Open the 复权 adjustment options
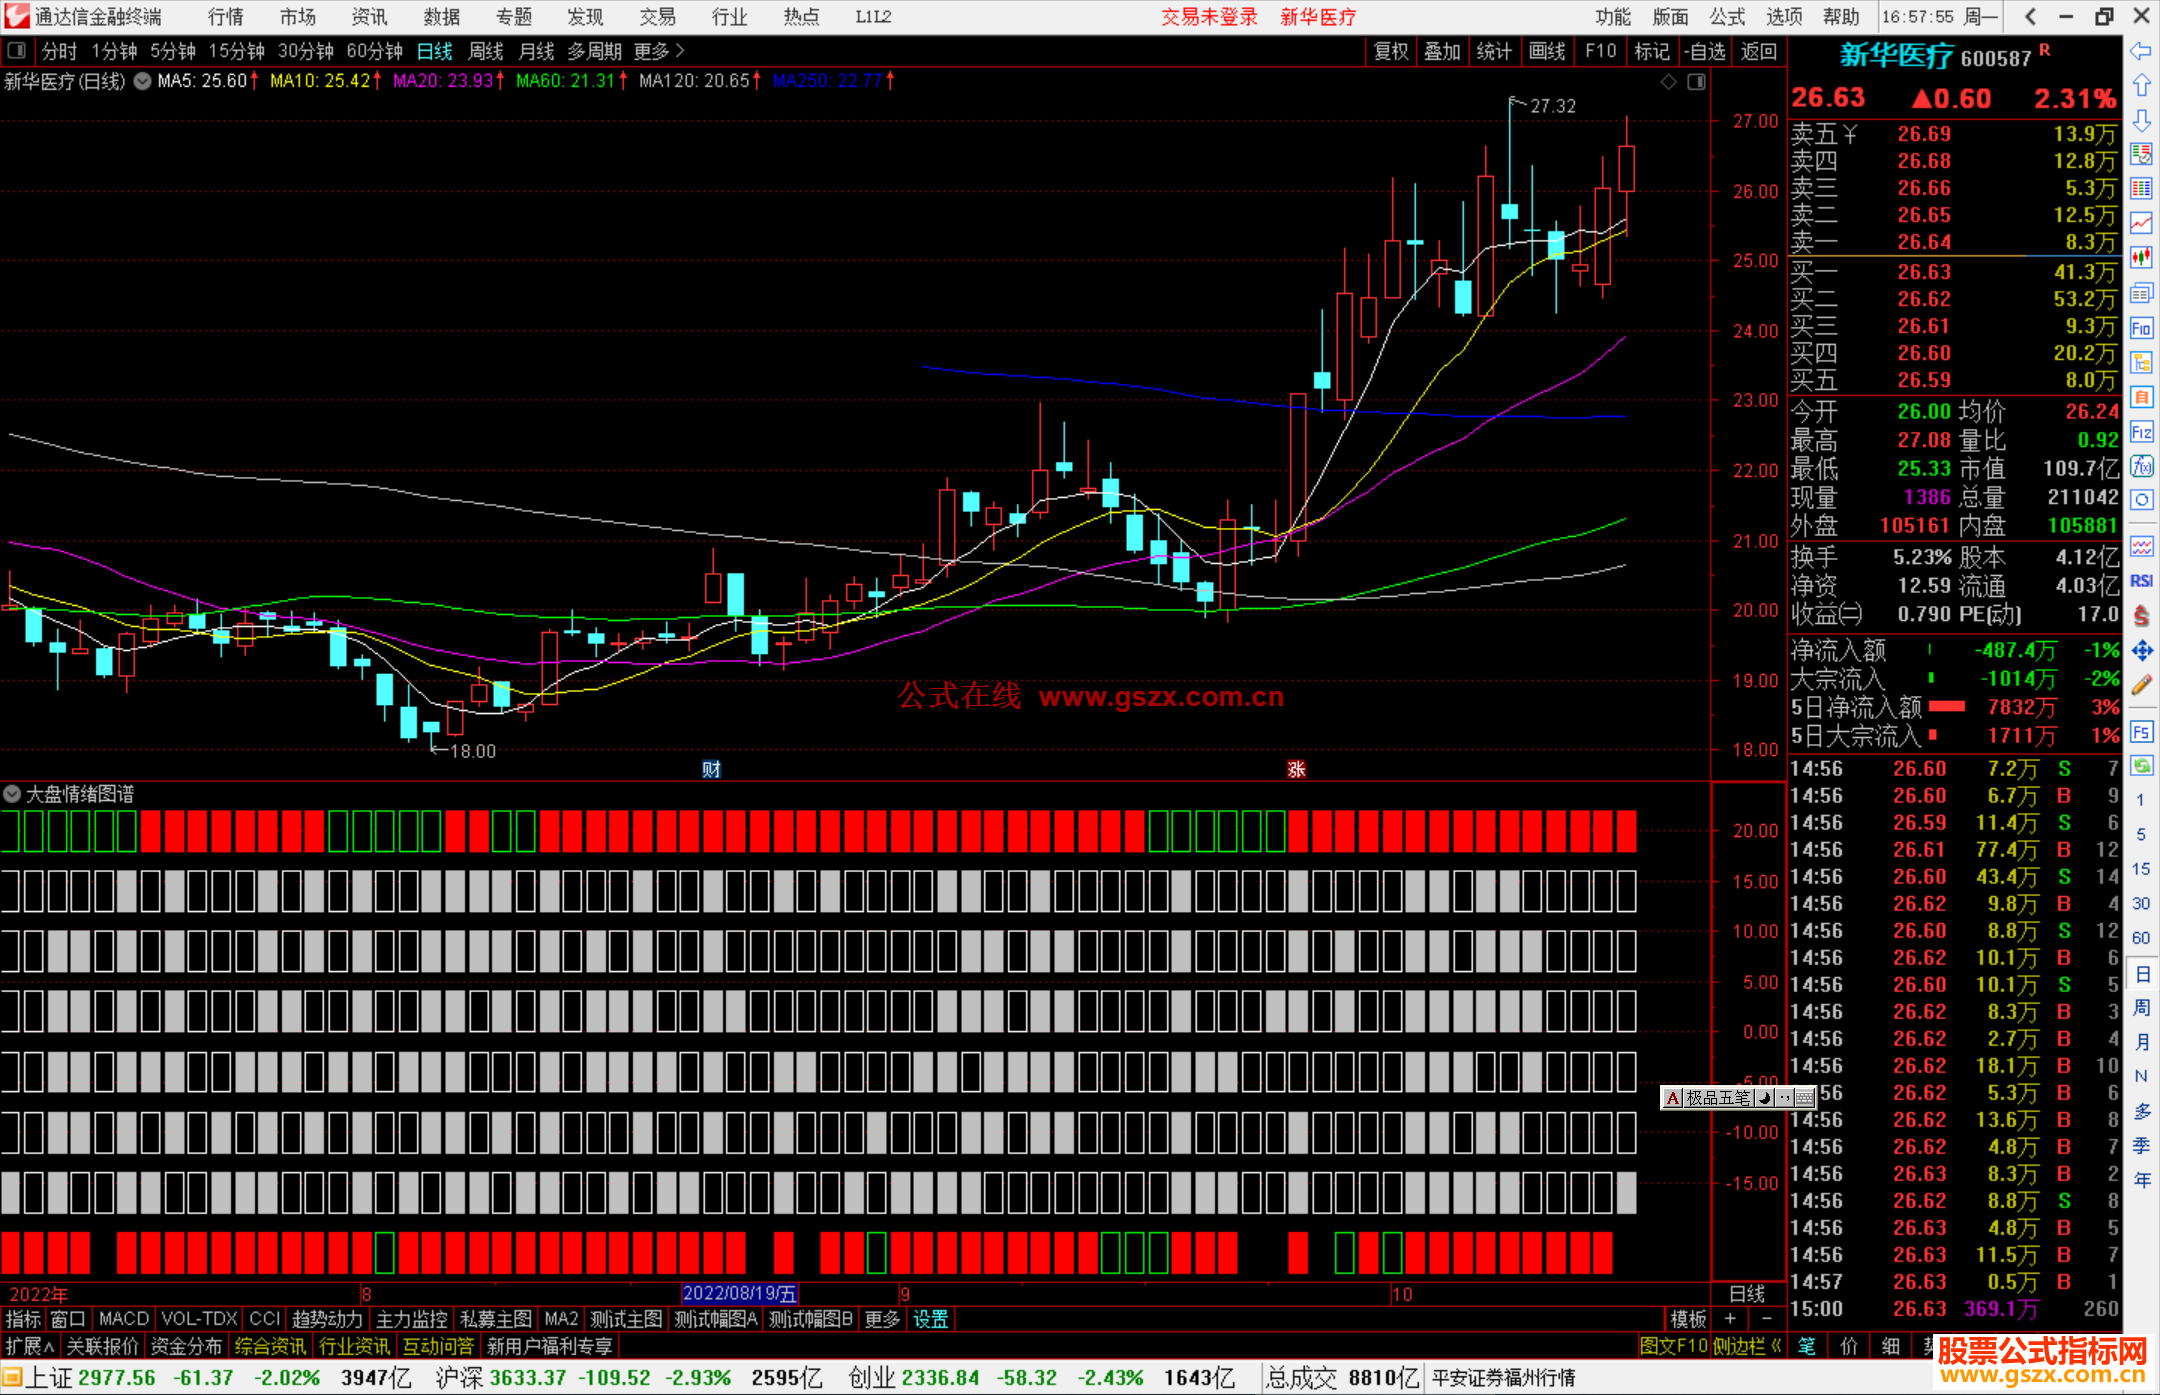Screen dimensions: 2160x1395 (1391, 51)
